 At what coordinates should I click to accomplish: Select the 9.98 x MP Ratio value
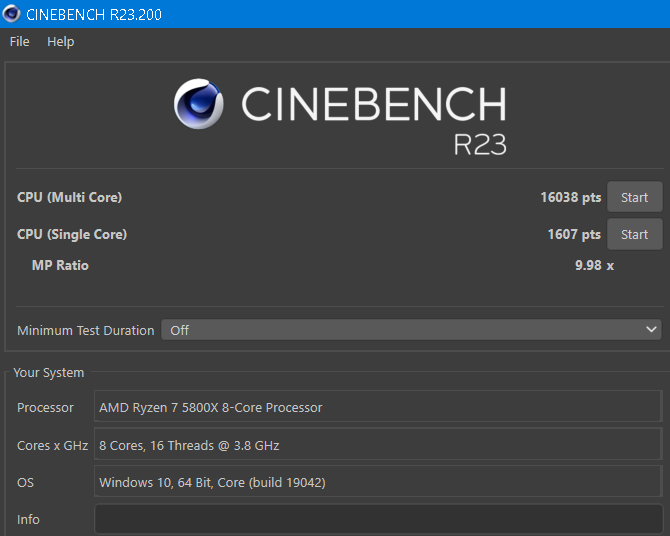(x=594, y=265)
